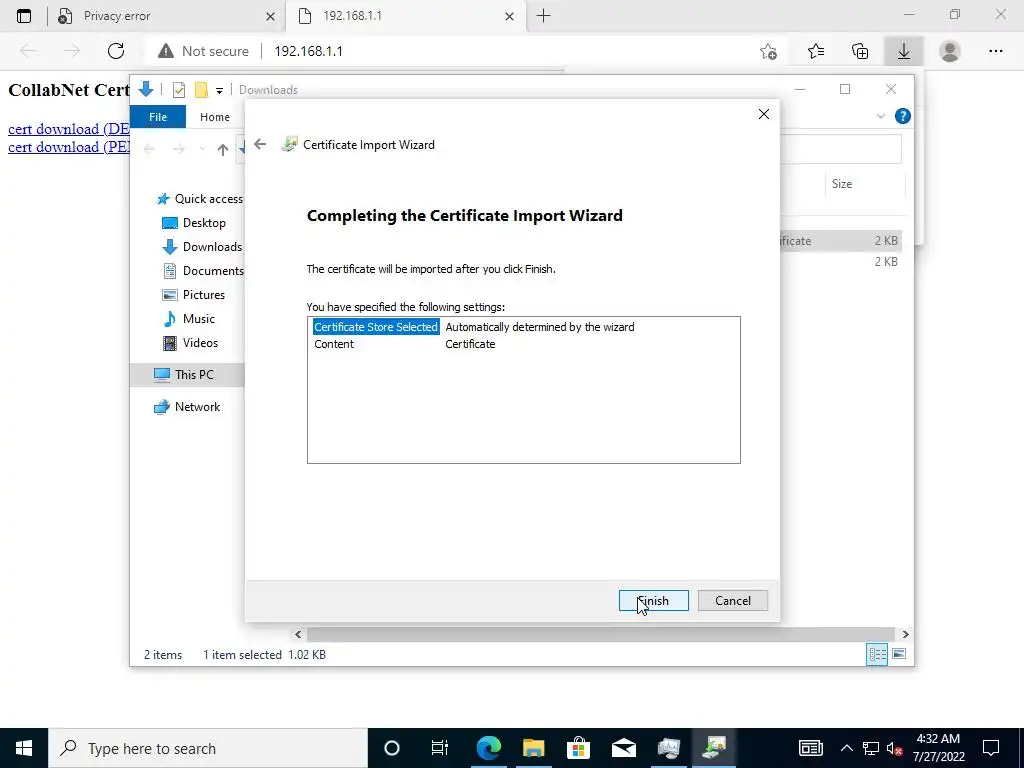Switch to the Privacy error browser tab
Viewport: 1024px width, 768px height.
pyautogui.click(x=167, y=16)
